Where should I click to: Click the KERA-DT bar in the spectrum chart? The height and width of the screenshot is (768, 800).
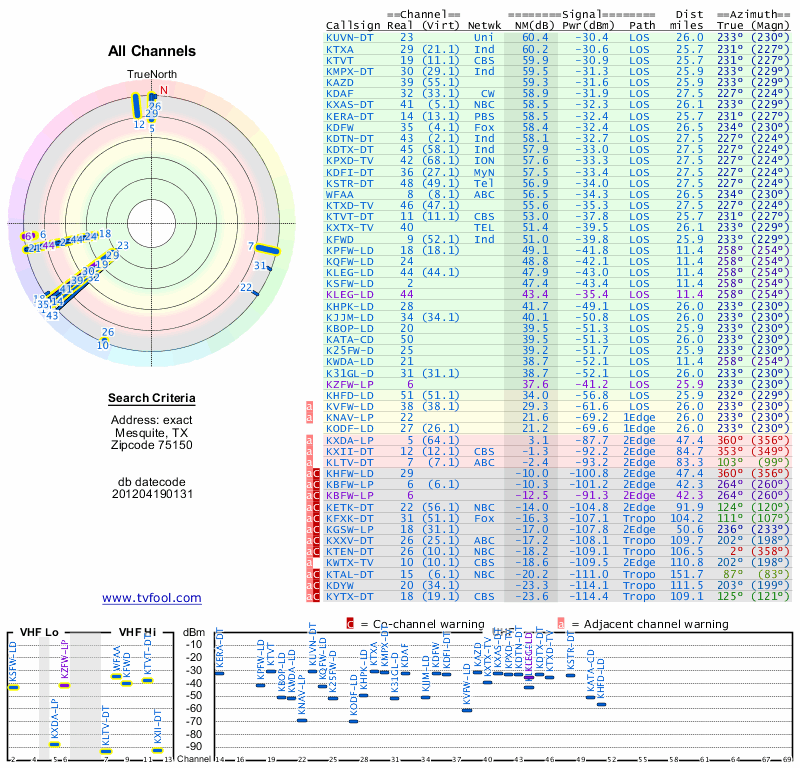click(x=220, y=674)
